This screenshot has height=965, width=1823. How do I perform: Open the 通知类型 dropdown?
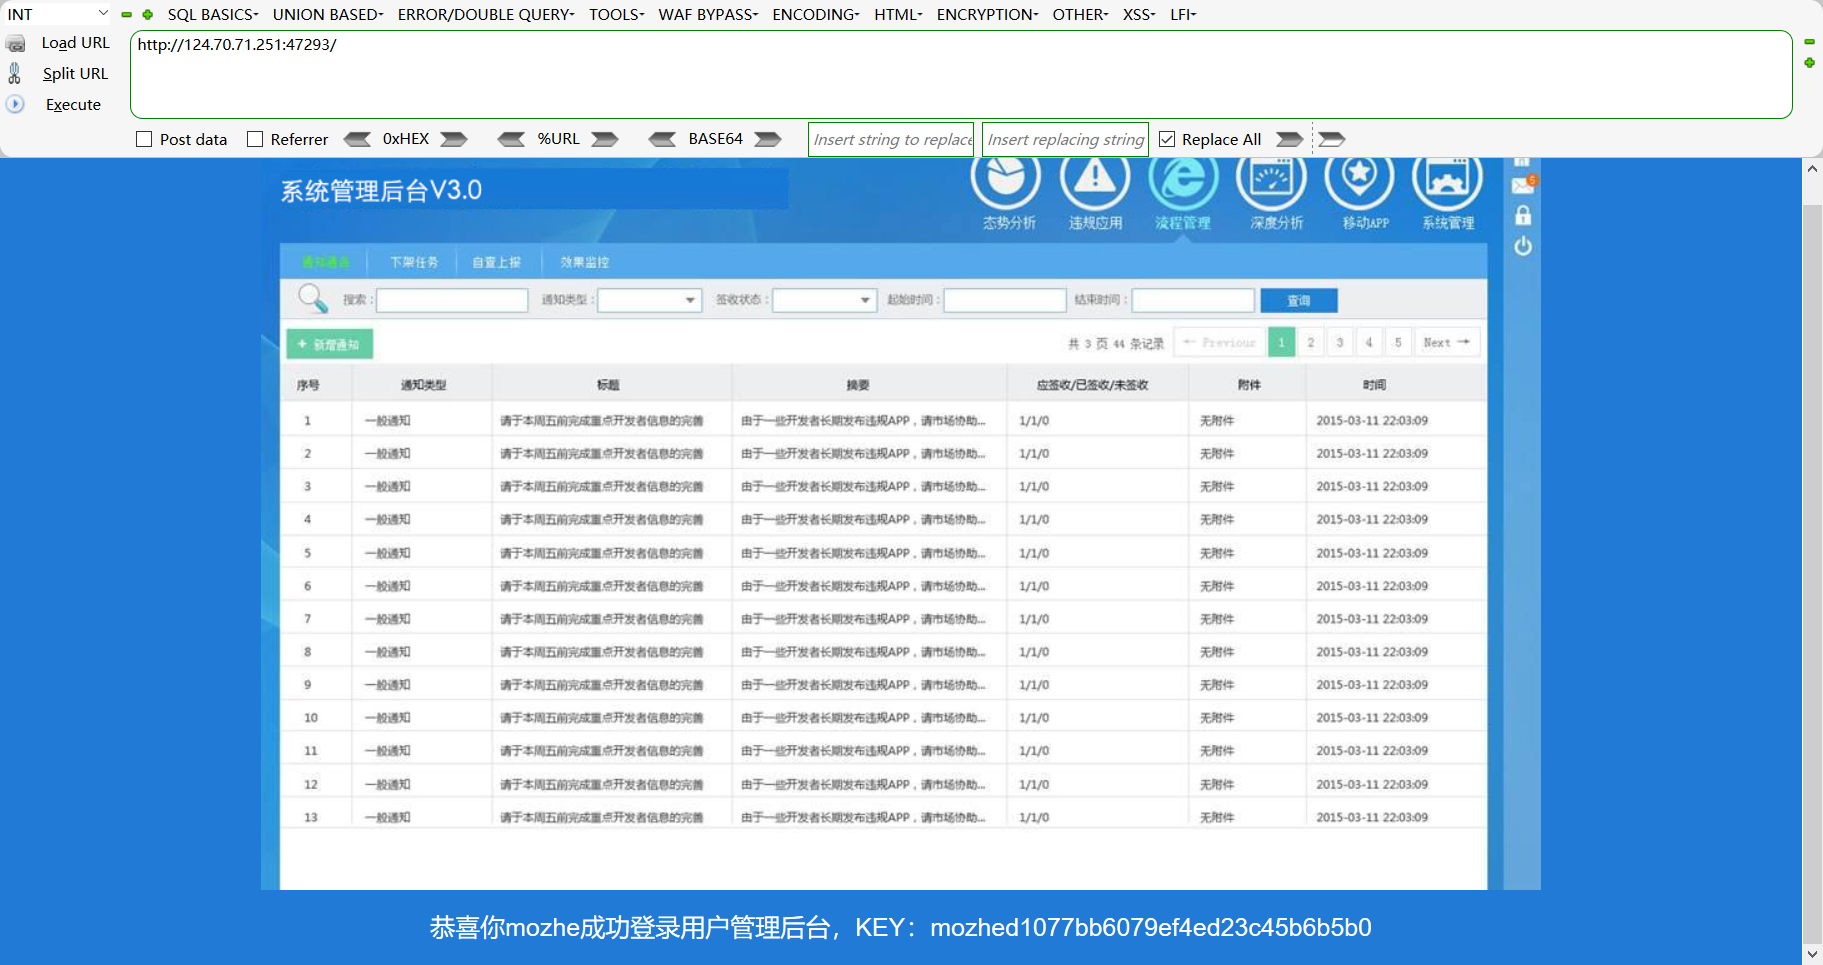(x=650, y=300)
